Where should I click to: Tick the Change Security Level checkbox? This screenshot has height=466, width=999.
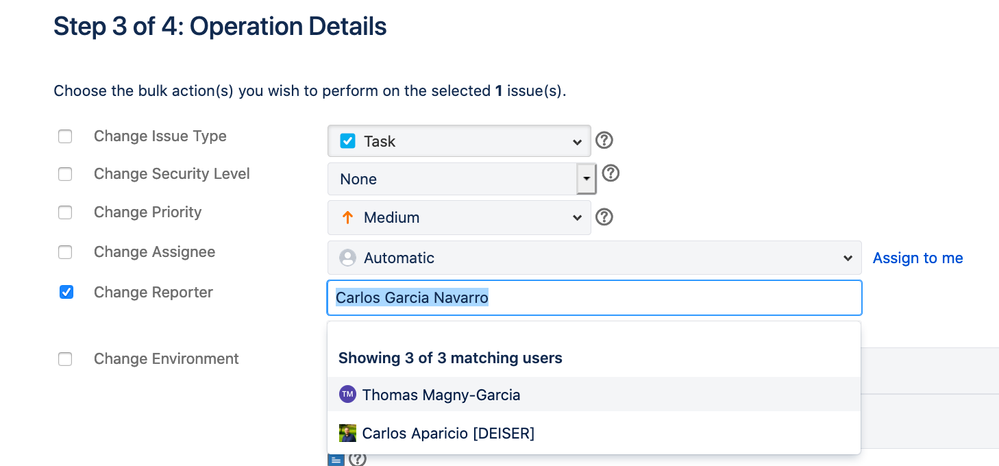pos(65,174)
